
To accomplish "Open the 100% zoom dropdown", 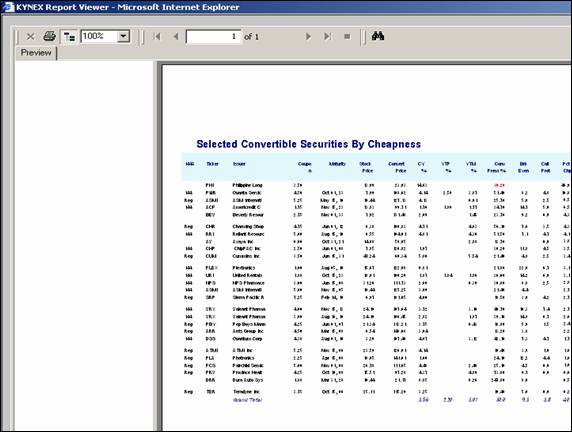I will [123, 36].
